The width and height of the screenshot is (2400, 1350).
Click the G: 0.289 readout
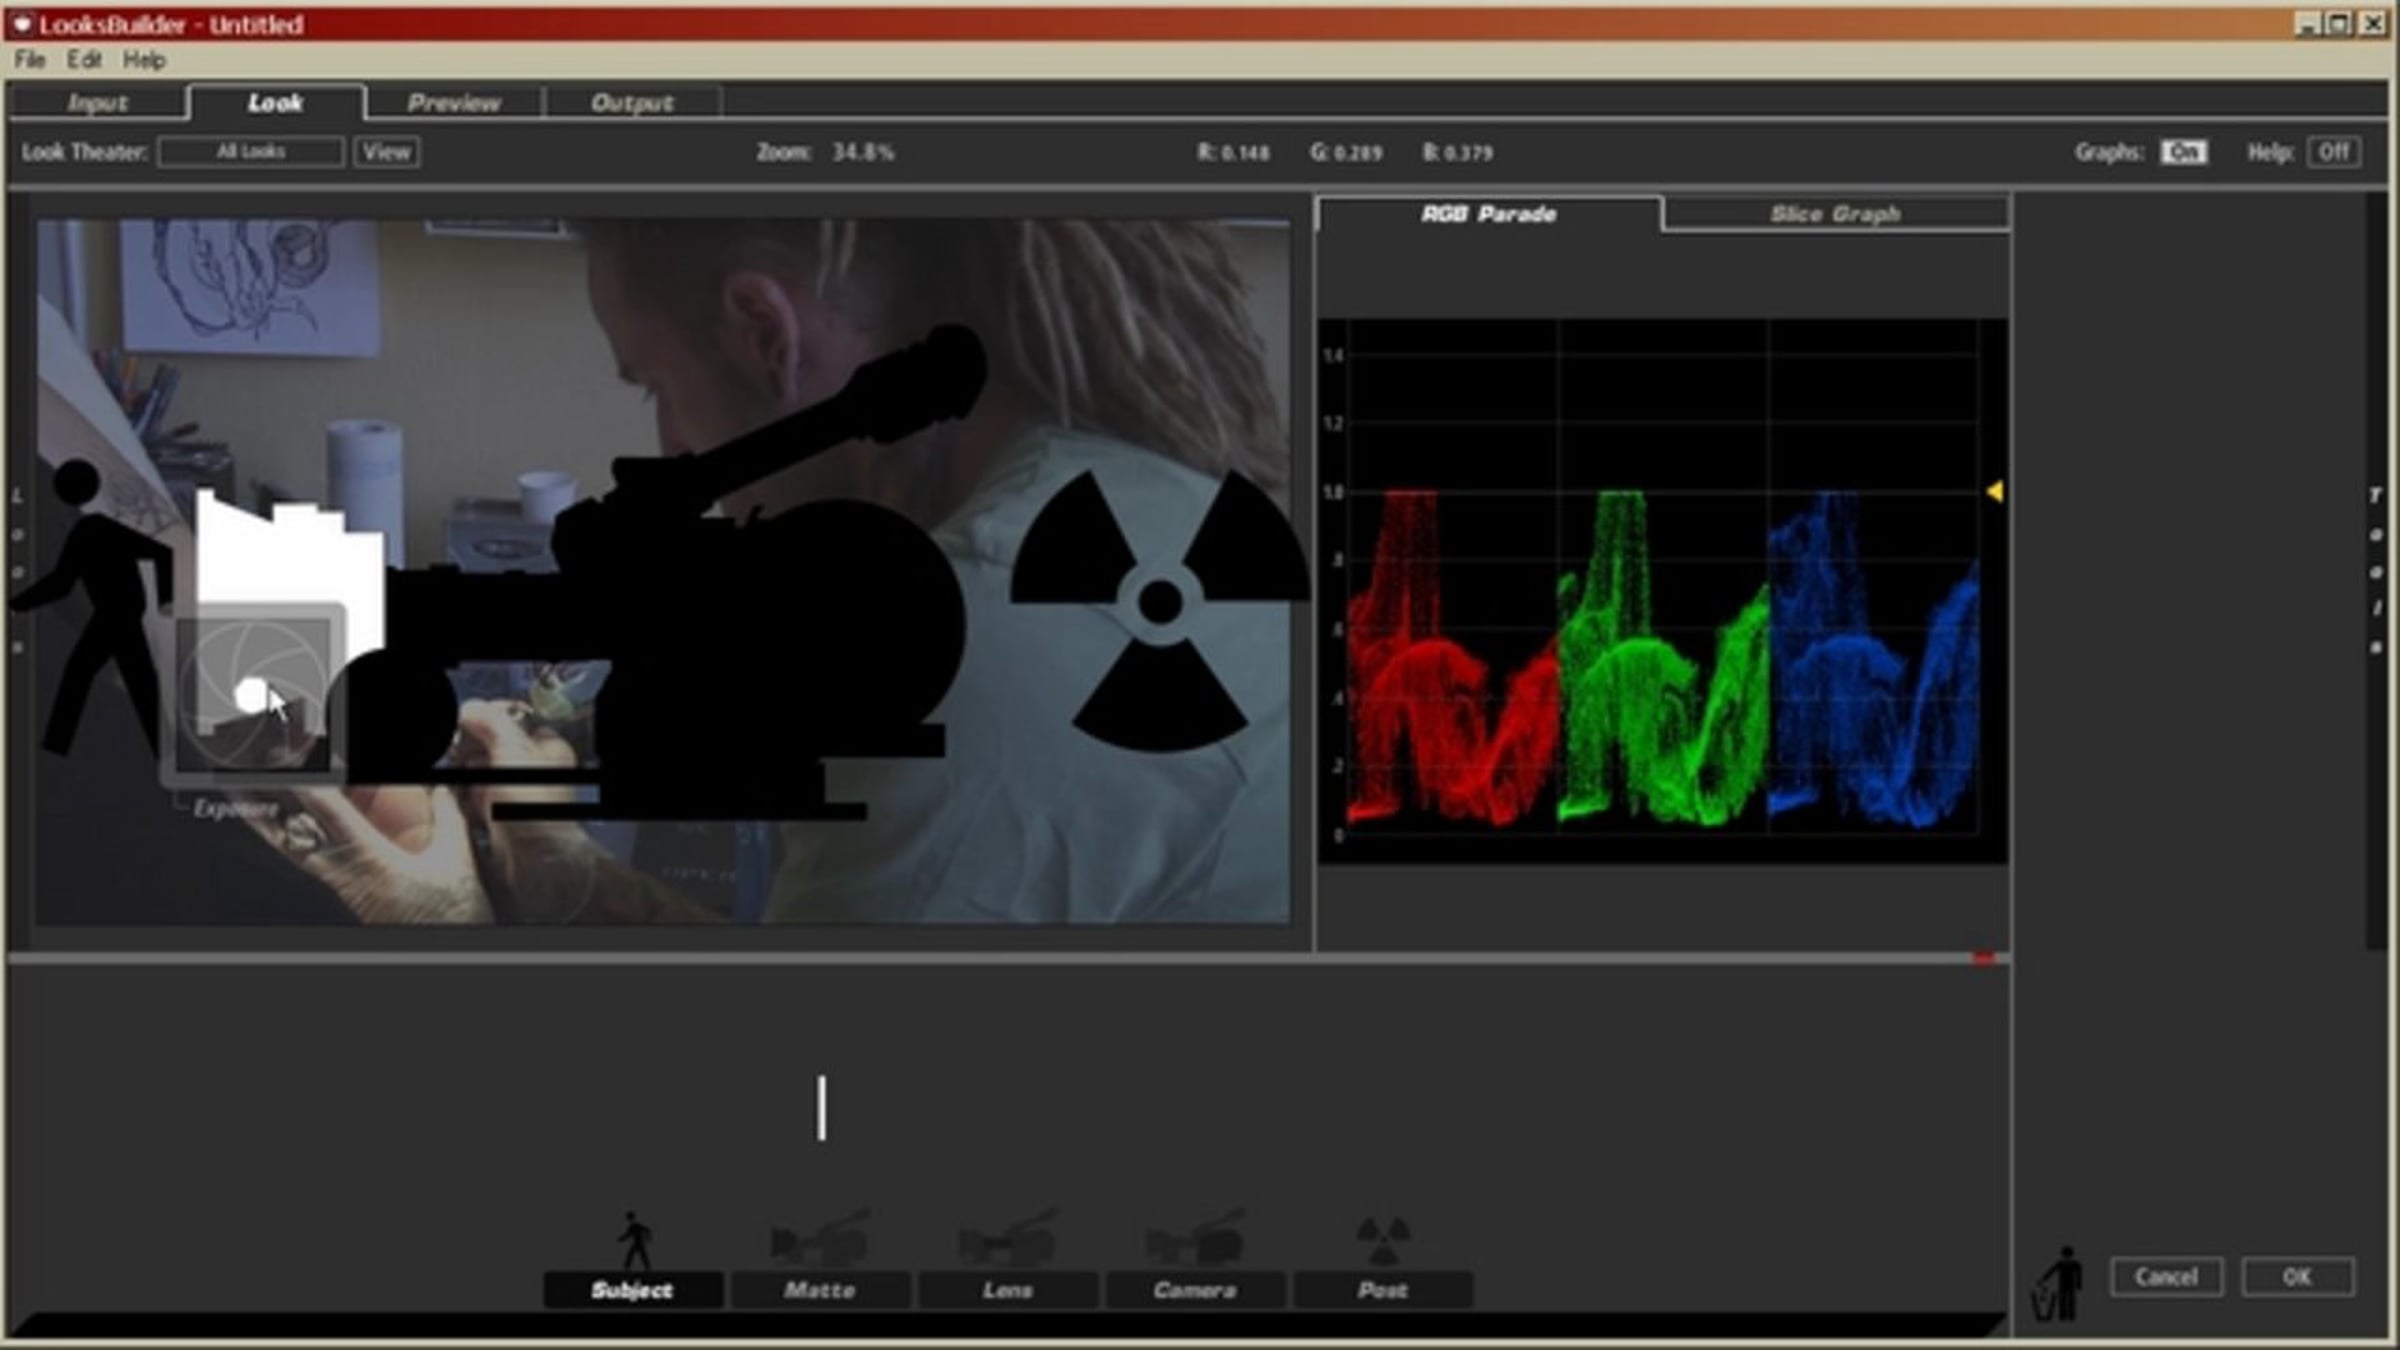[1347, 153]
